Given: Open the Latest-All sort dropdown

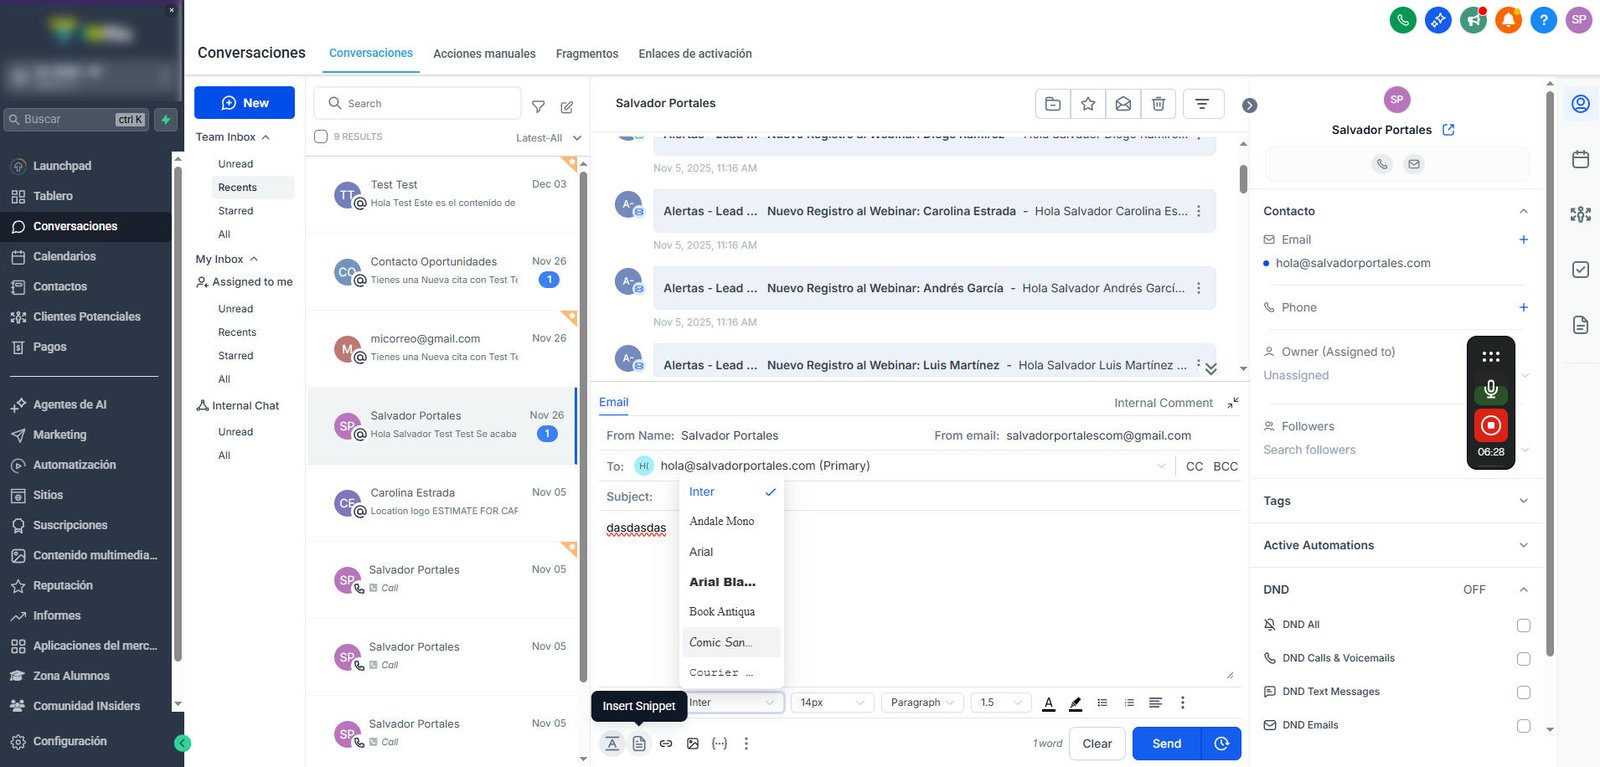Looking at the screenshot, I should click(x=549, y=138).
